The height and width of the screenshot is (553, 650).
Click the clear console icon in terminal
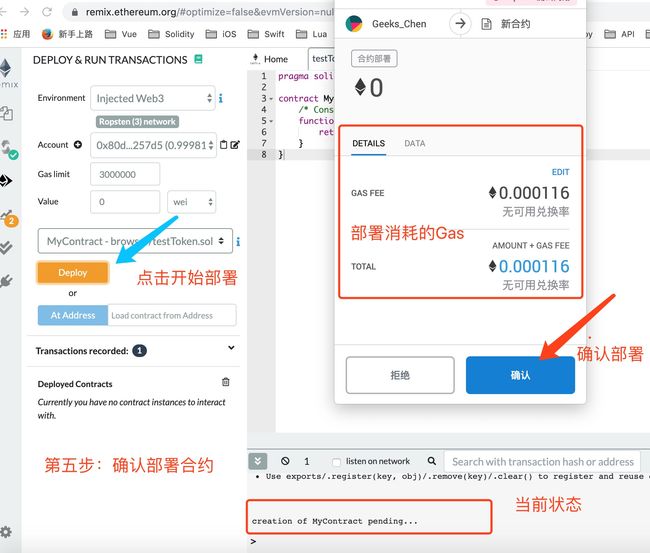pos(285,461)
